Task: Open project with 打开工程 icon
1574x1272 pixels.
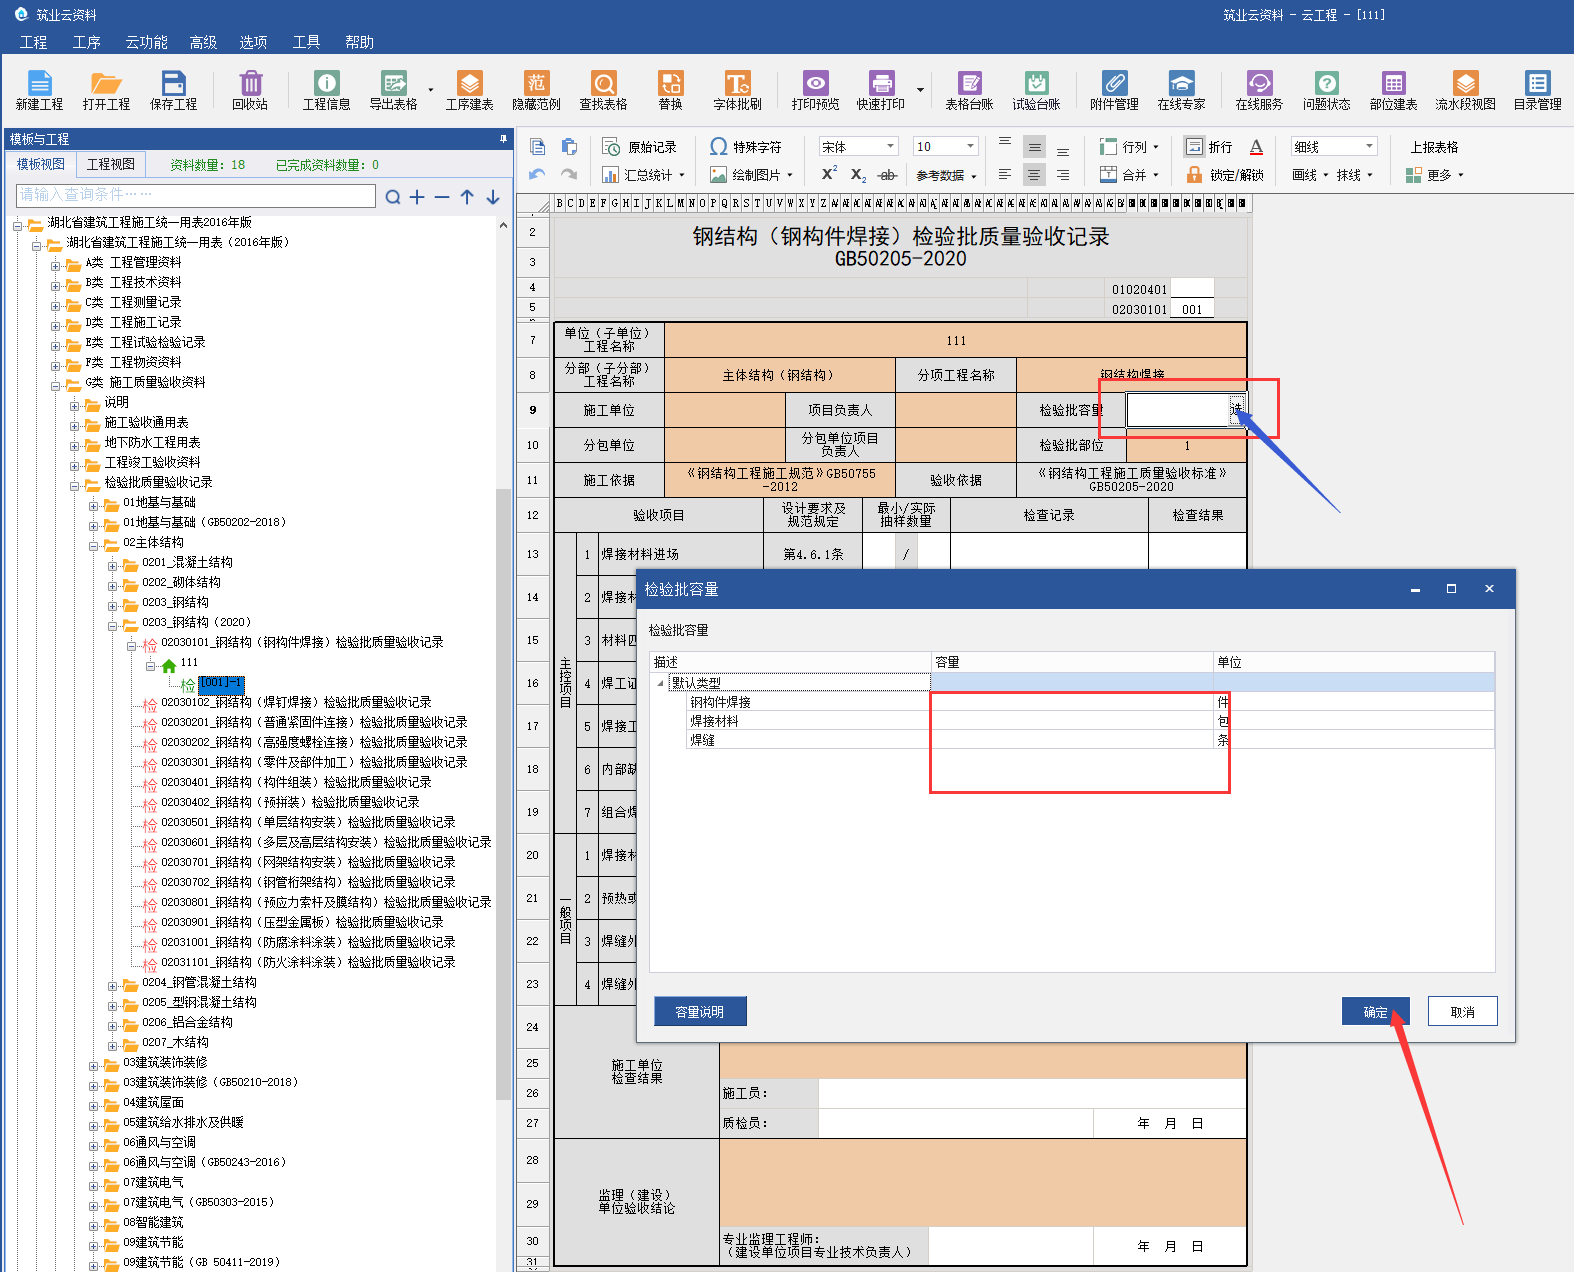Action: click(x=106, y=90)
